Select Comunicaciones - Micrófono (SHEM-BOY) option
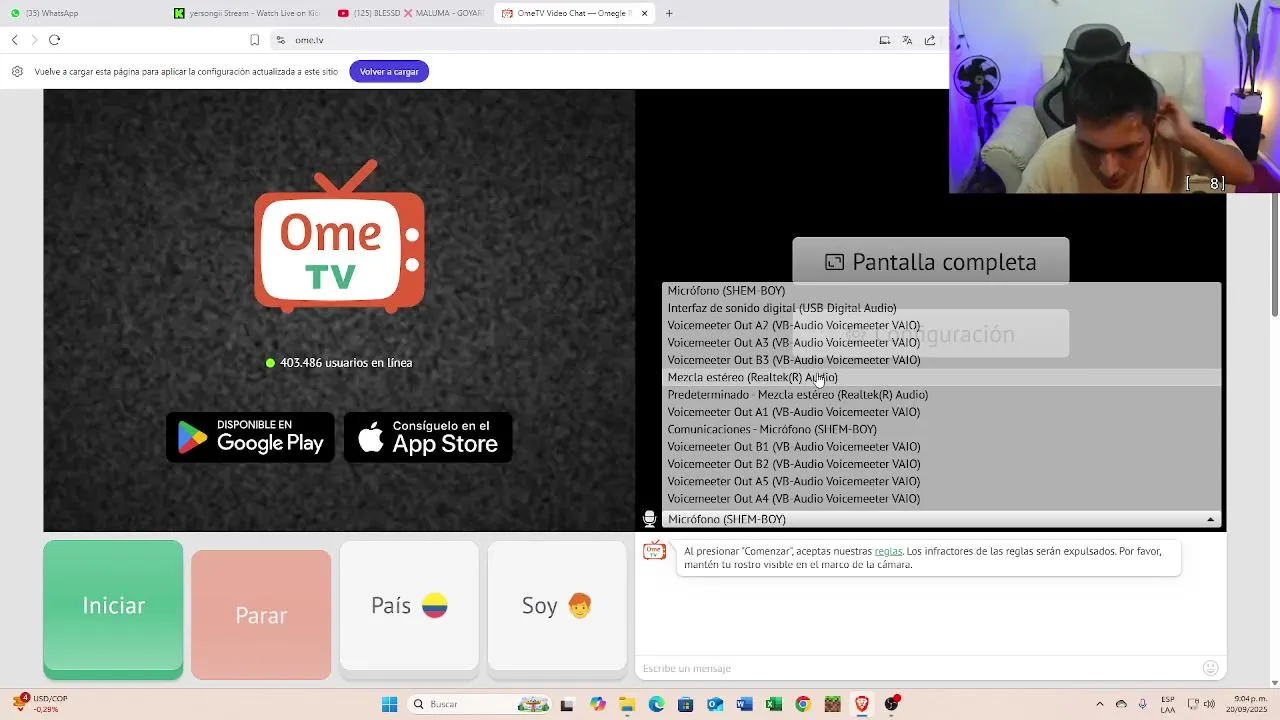The height and width of the screenshot is (720, 1280). point(942,429)
